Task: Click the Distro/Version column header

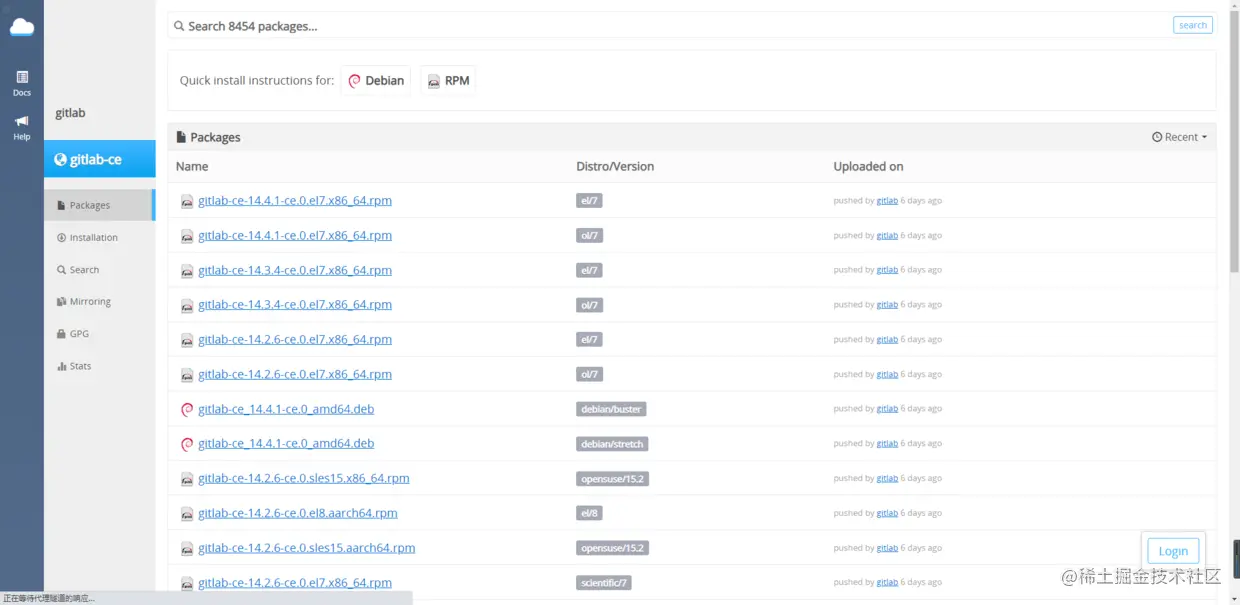Action: (615, 167)
